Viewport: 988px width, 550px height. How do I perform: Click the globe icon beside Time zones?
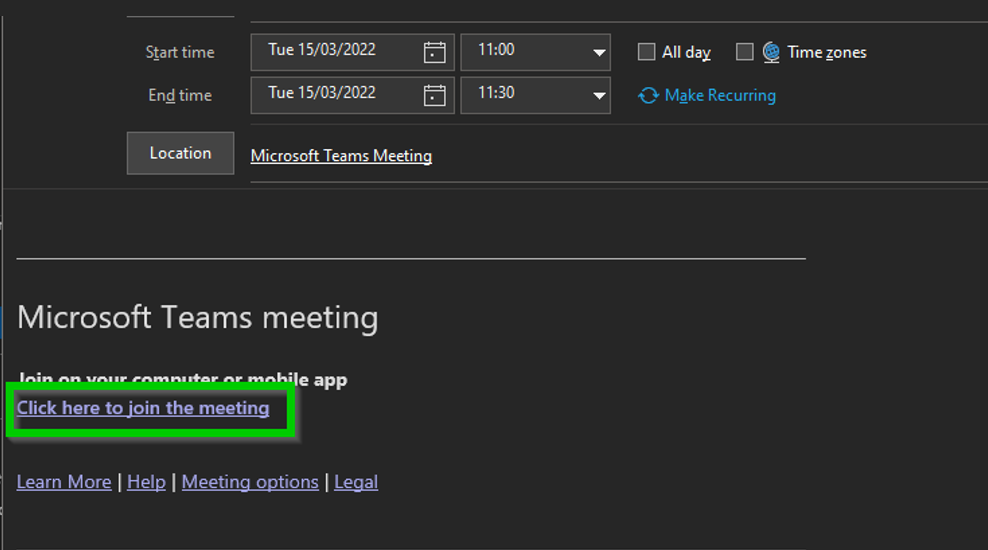click(x=771, y=52)
